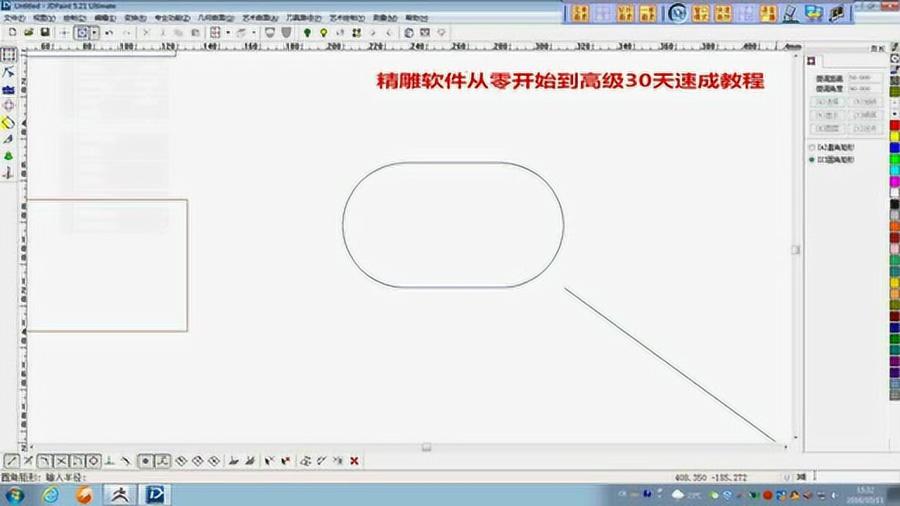Click the yellow light bulb toolbar icon
This screenshot has height=506, width=900.
pyautogui.click(x=323, y=32)
